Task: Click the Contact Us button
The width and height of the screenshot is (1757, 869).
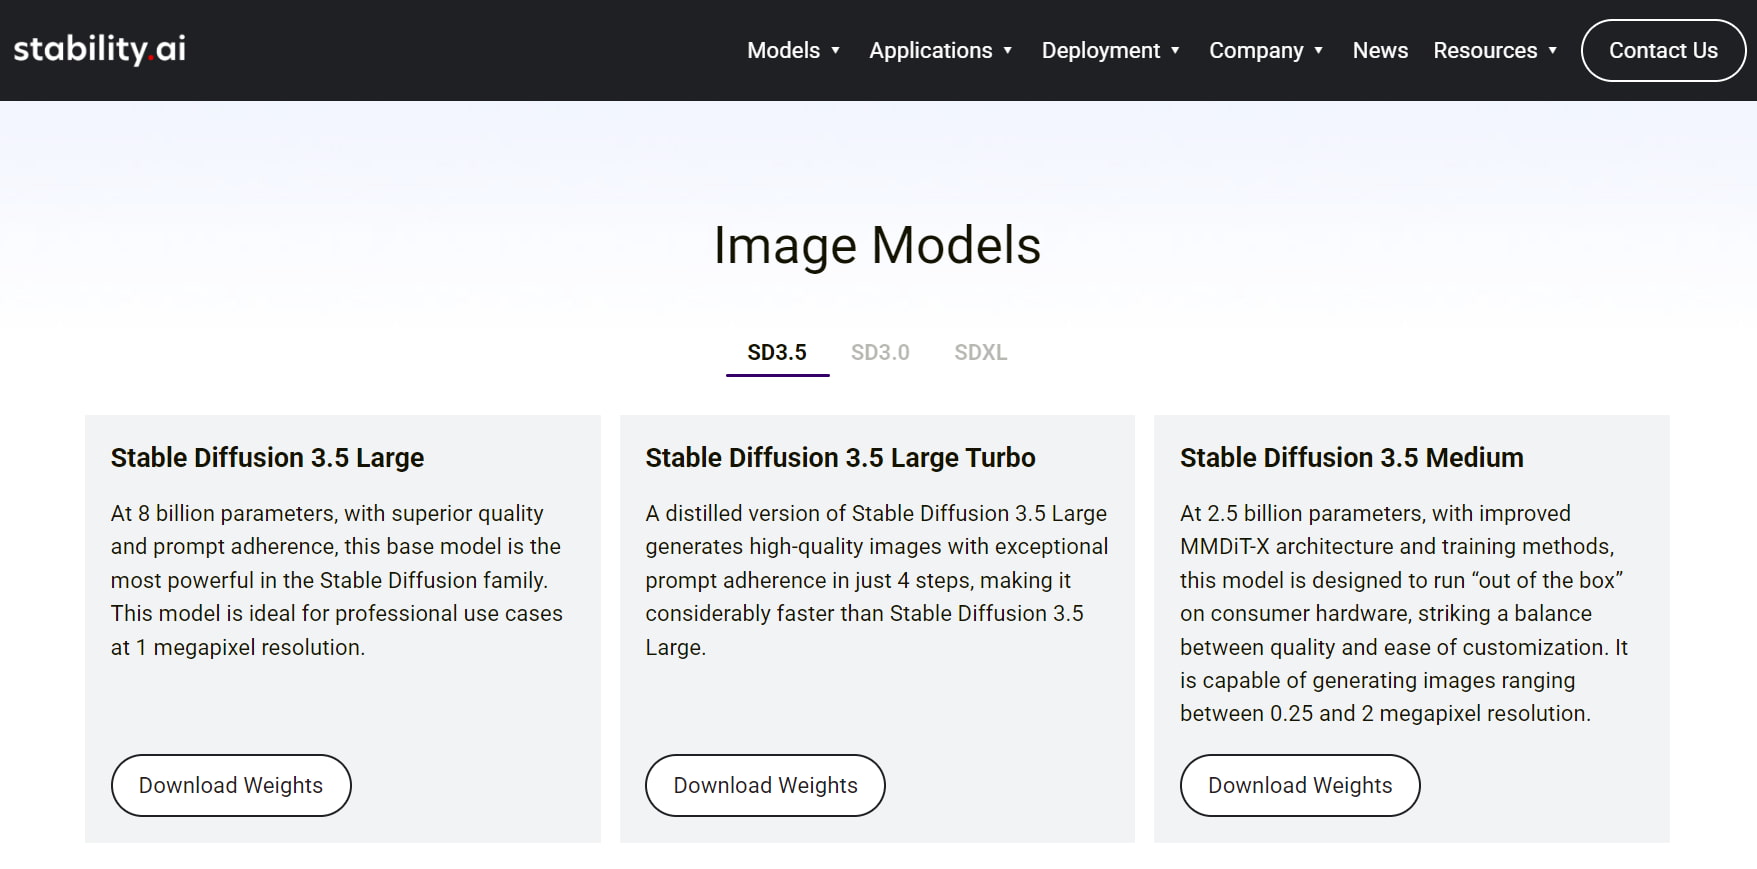Action: 1663,51
